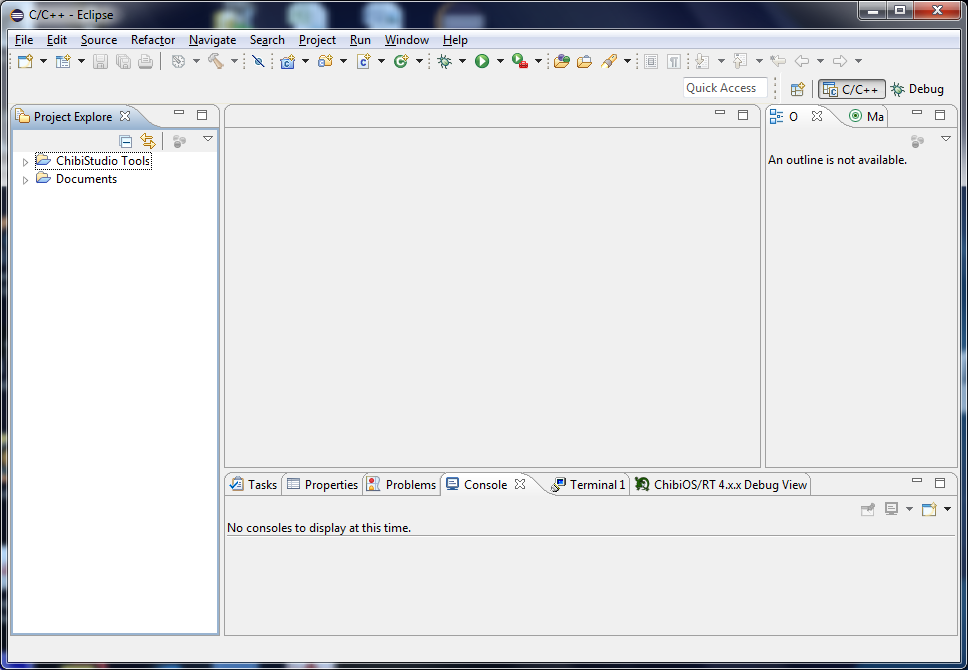
Task: Expand the Documents project node
Action: 26,180
